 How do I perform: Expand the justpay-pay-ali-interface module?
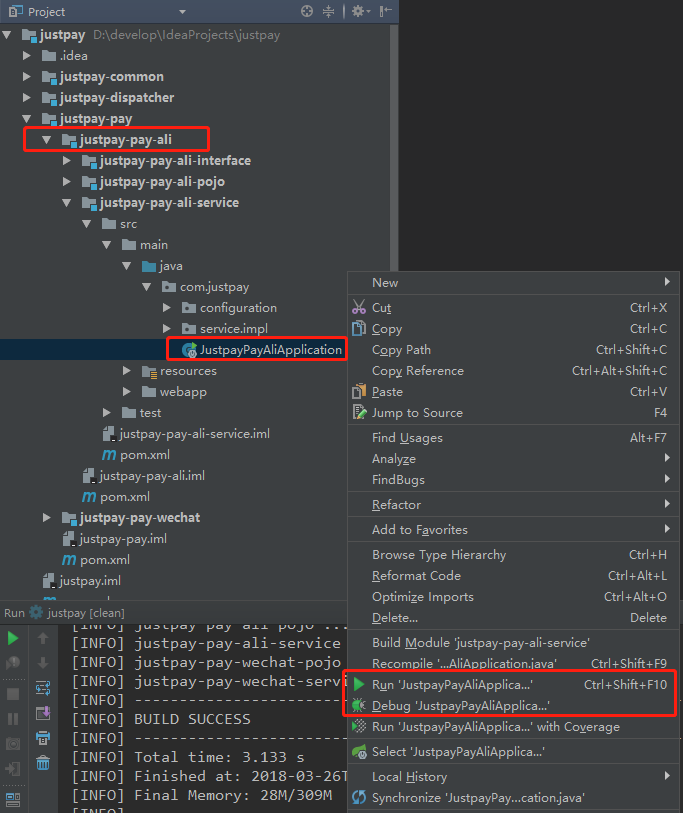coord(67,161)
